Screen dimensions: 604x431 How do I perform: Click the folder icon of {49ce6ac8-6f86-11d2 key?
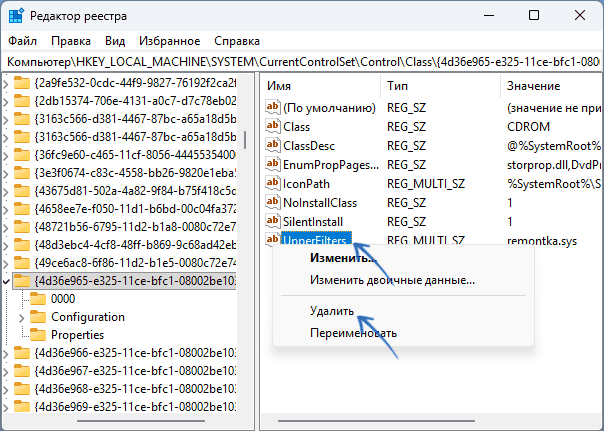[22, 263]
